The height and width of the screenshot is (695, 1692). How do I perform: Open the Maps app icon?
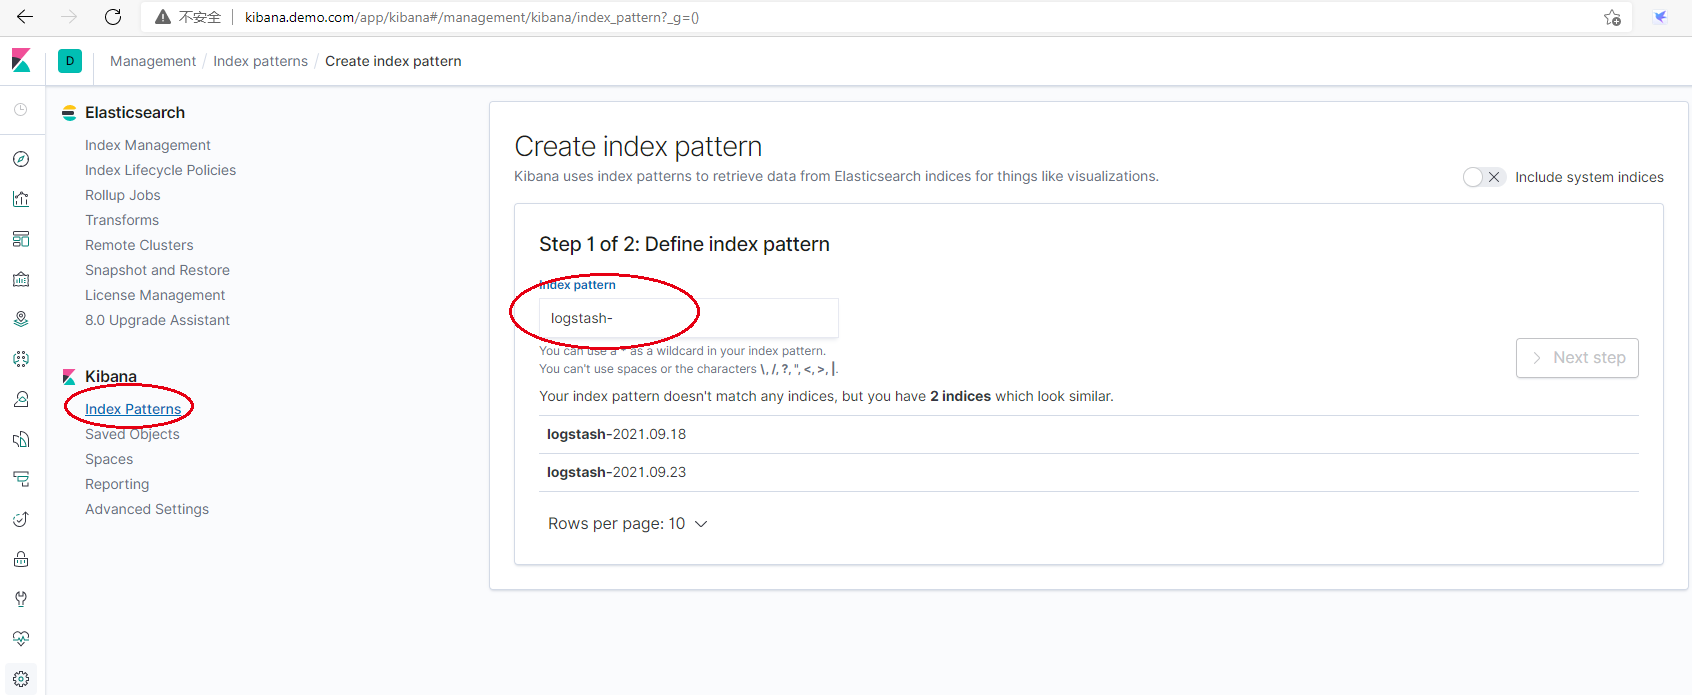21,319
